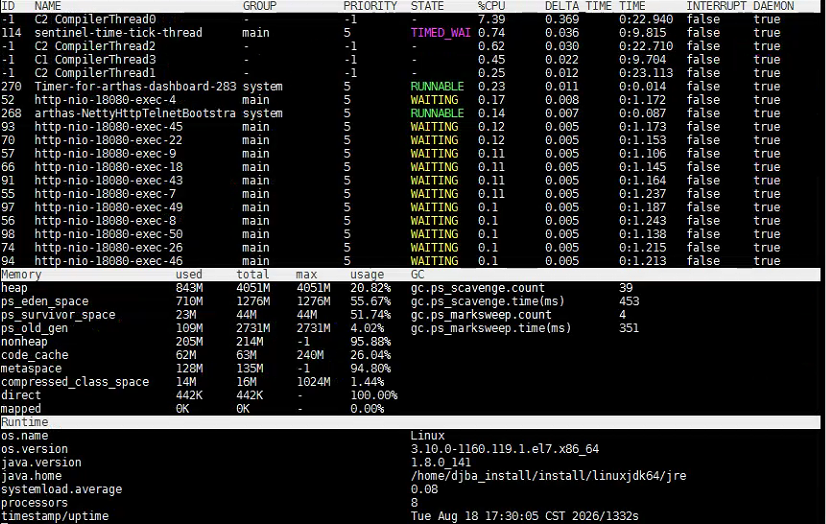
Task: Click the 0:23.113 time value
Action: [646, 73]
